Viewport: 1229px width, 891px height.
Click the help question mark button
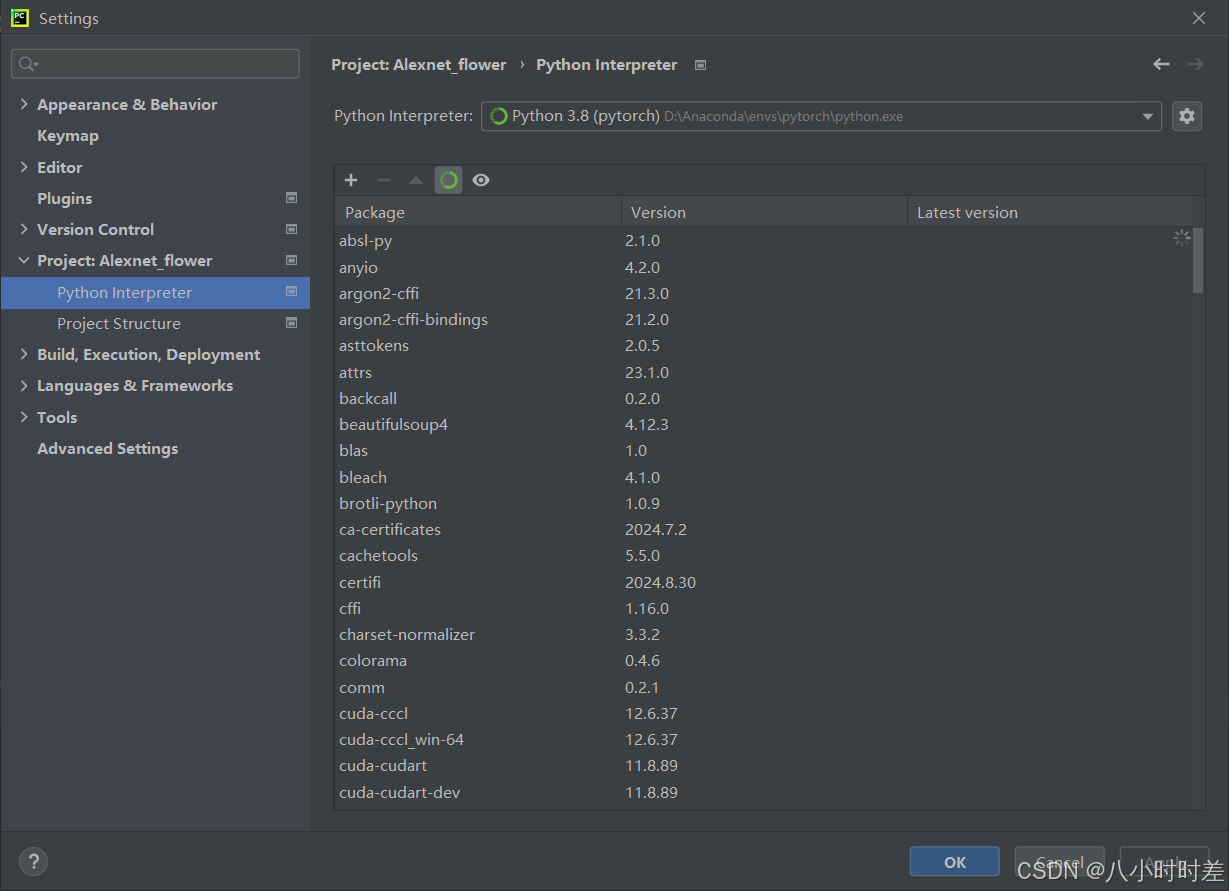33,861
